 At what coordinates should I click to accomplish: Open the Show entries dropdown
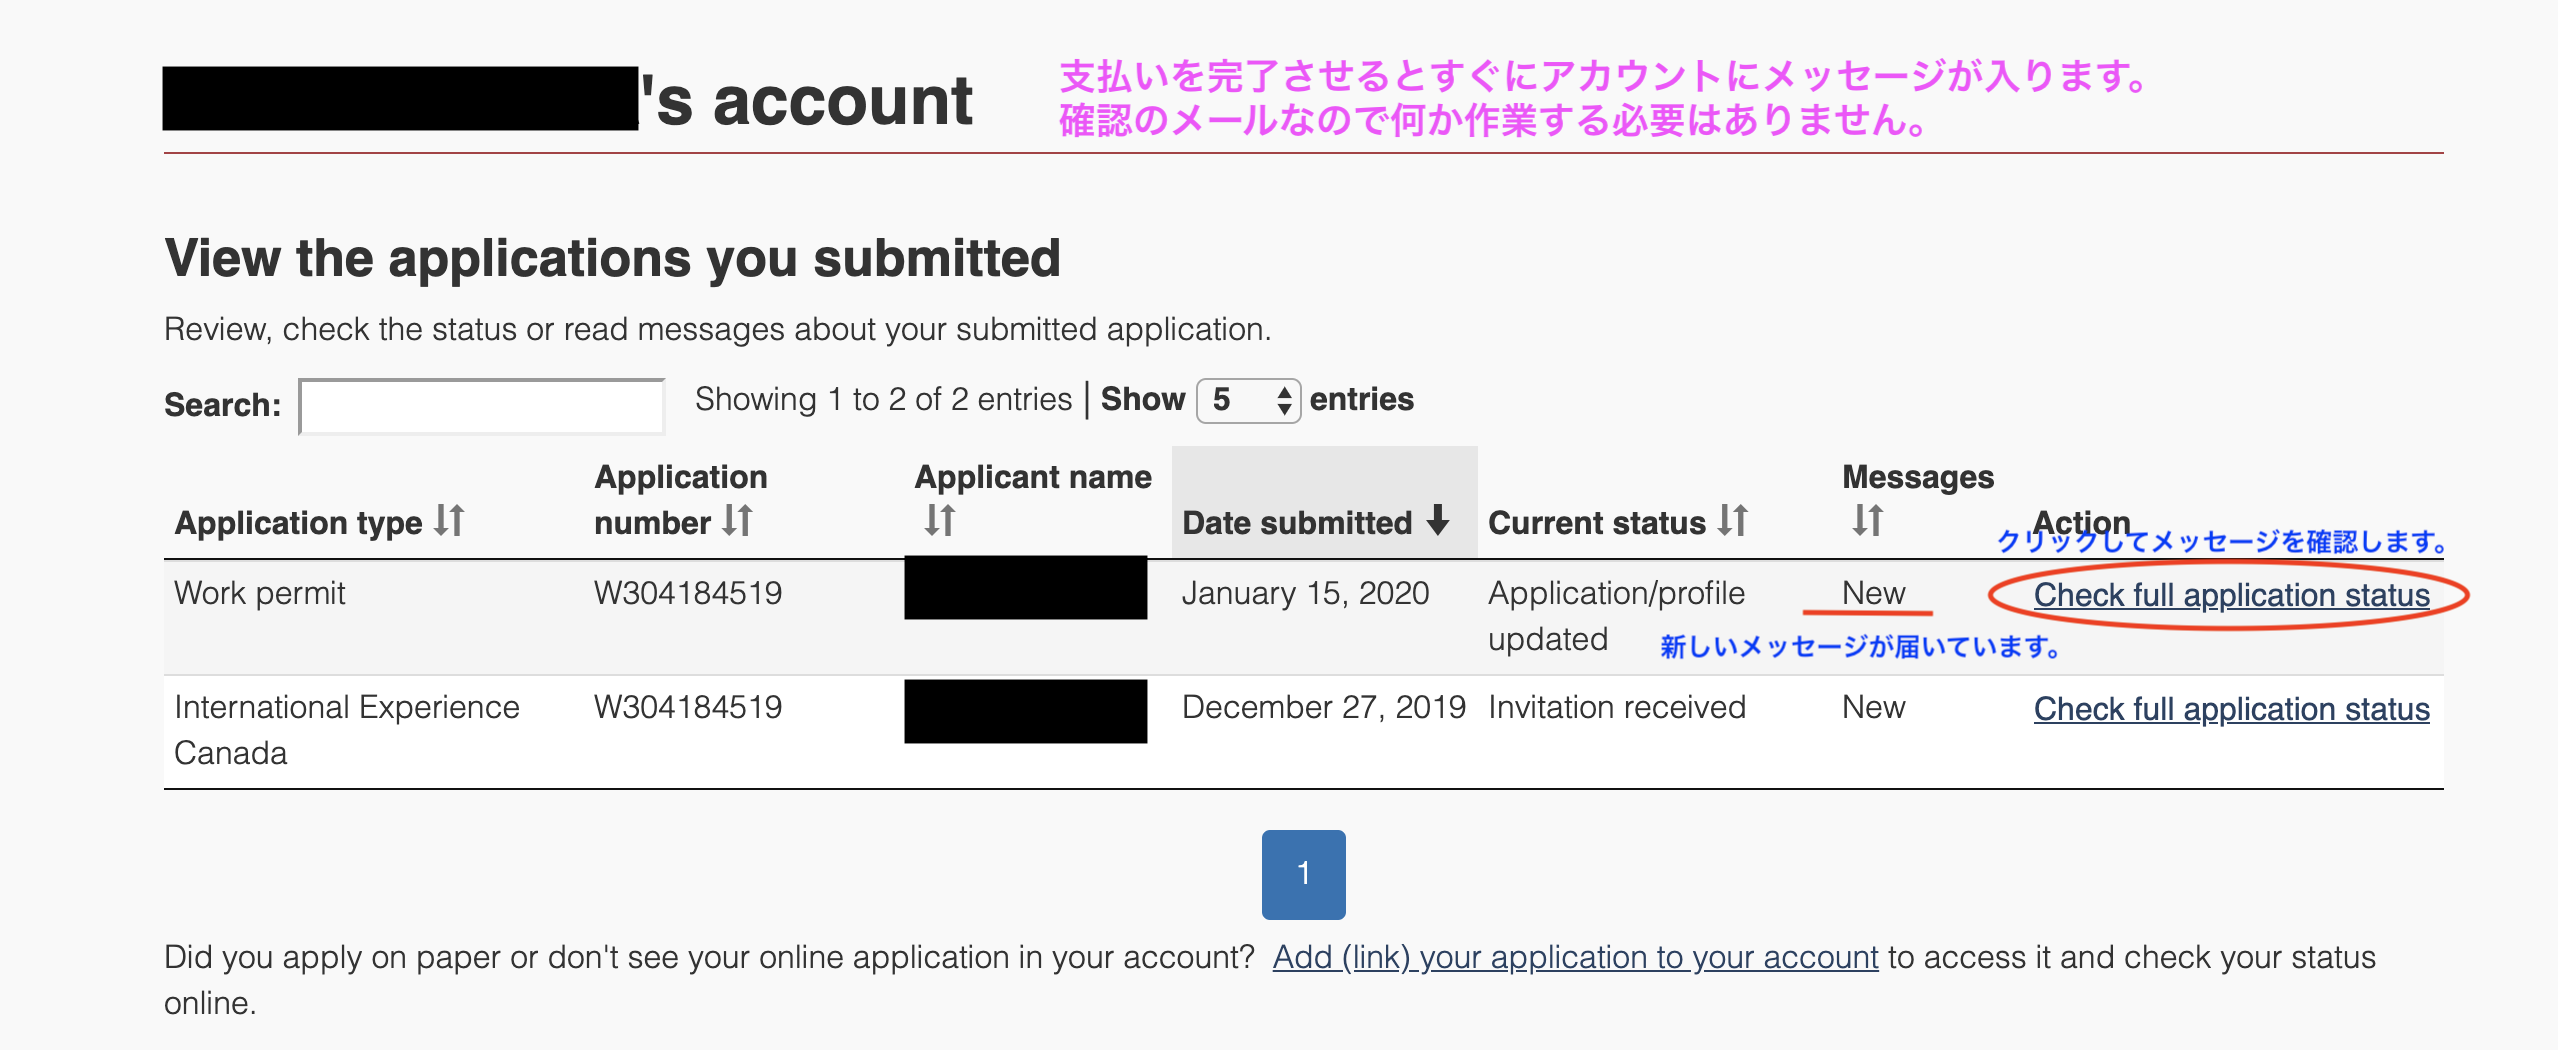[x=1248, y=401]
